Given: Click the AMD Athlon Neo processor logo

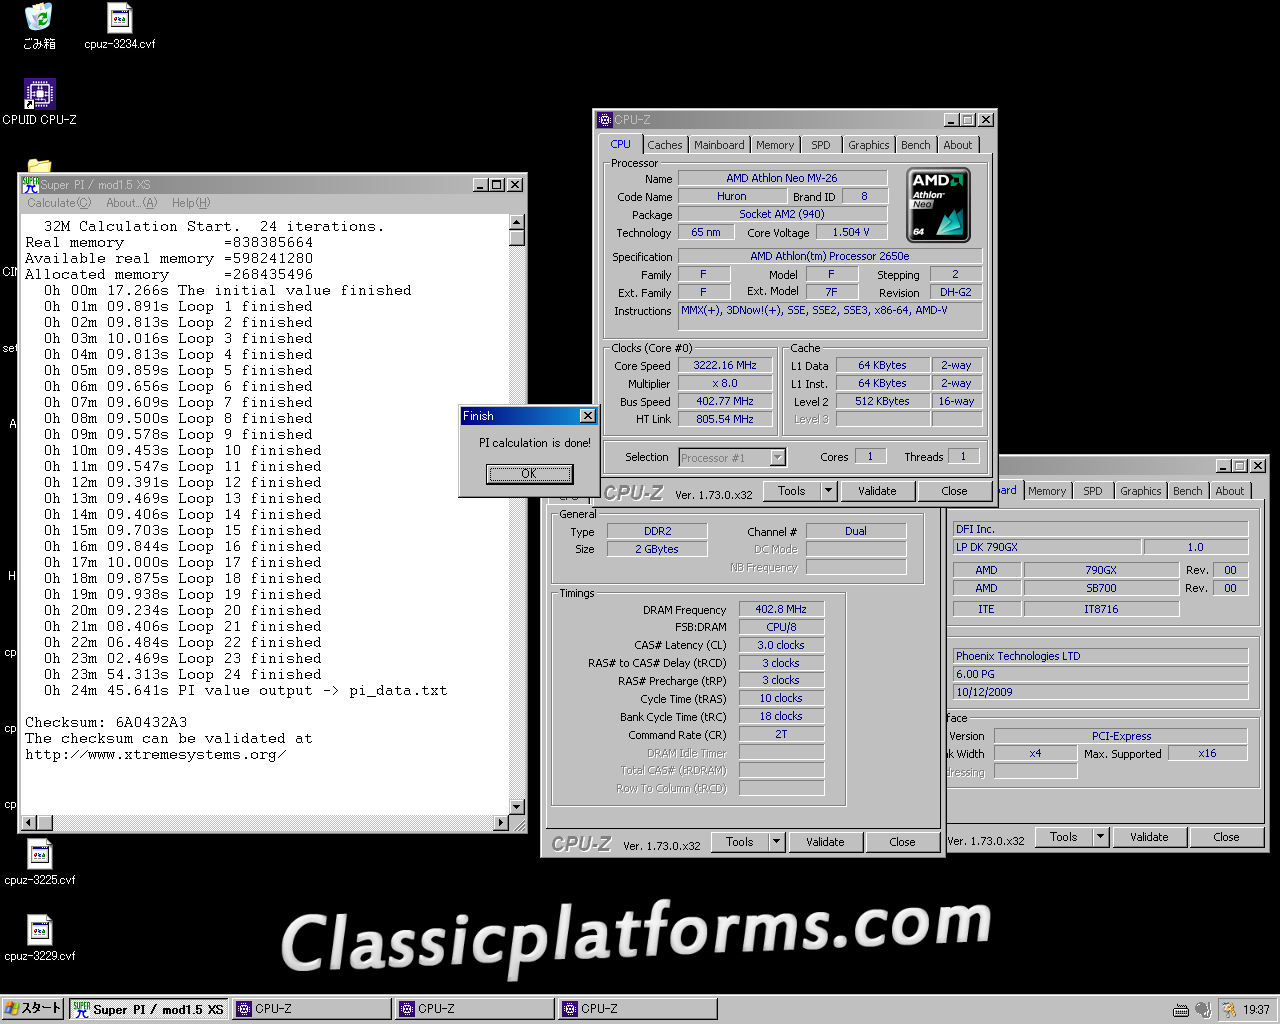Looking at the screenshot, I should point(939,206).
